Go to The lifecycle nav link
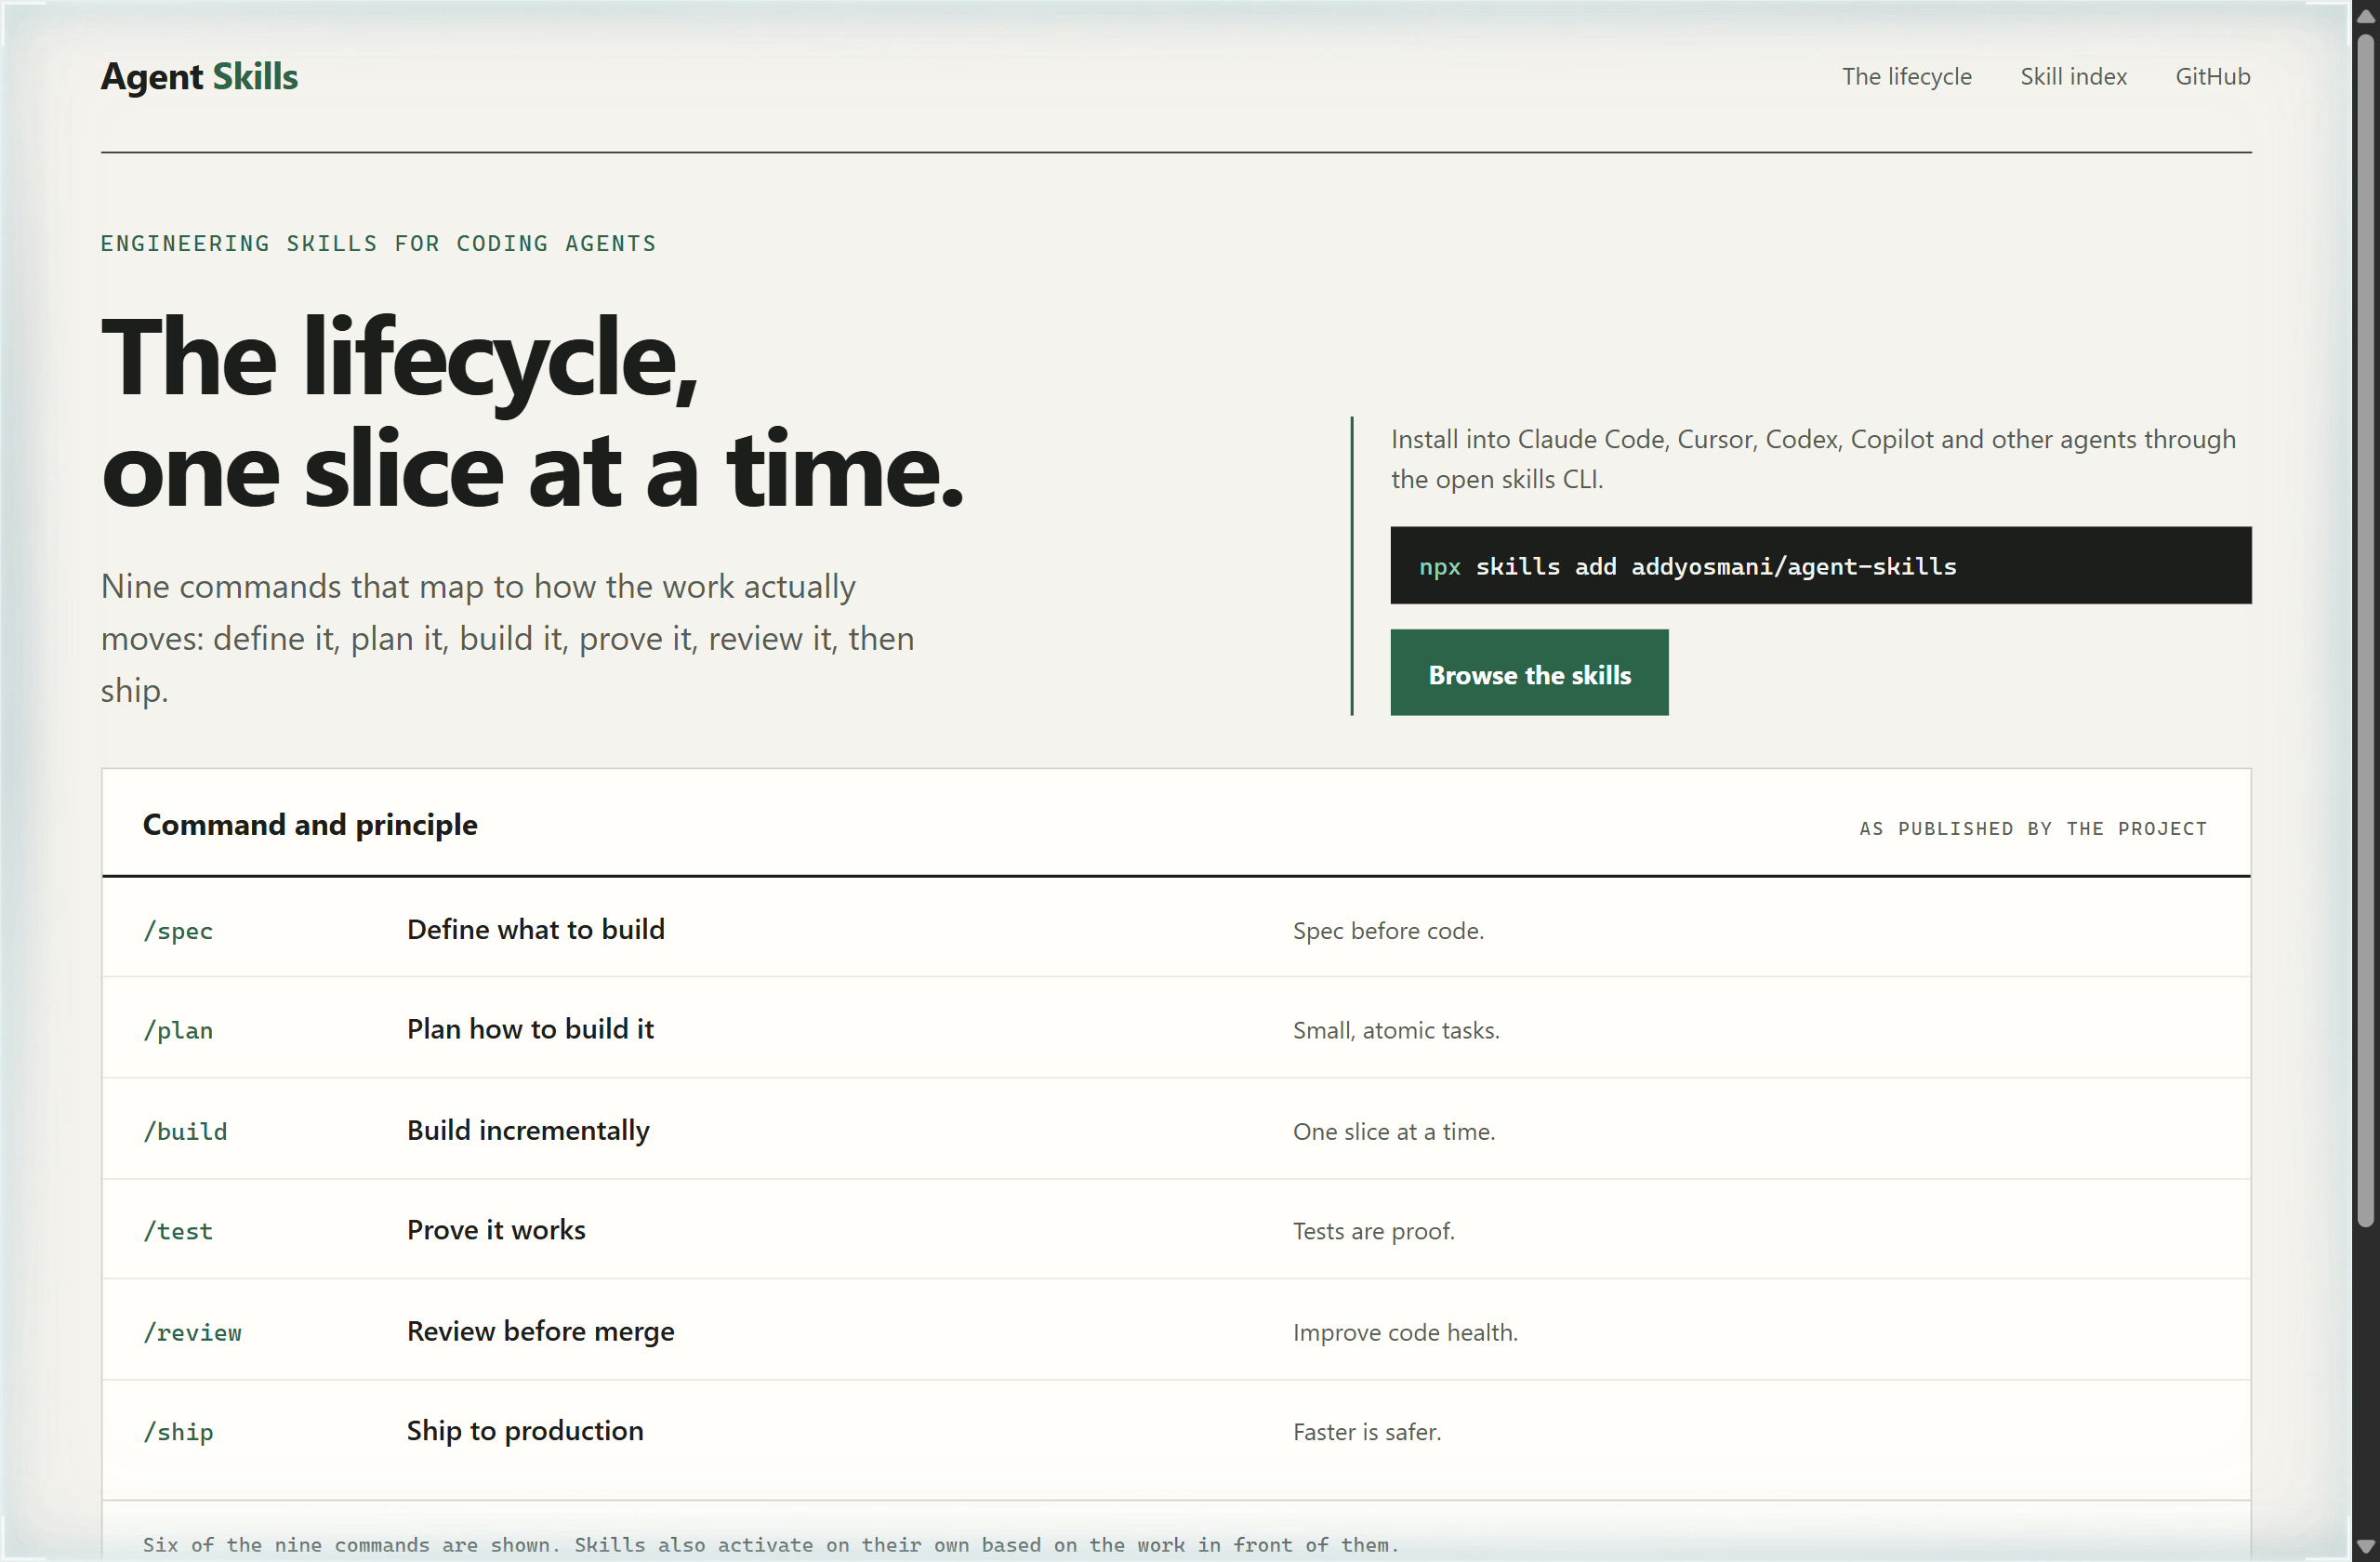Image resolution: width=2380 pixels, height=1562 pixels. tap(1906, 77)
